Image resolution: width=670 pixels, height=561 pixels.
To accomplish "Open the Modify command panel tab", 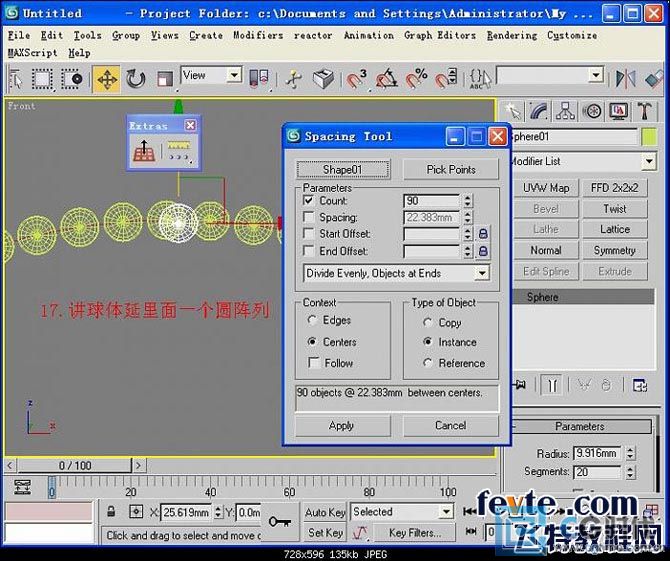I will [x=539, y=112].
